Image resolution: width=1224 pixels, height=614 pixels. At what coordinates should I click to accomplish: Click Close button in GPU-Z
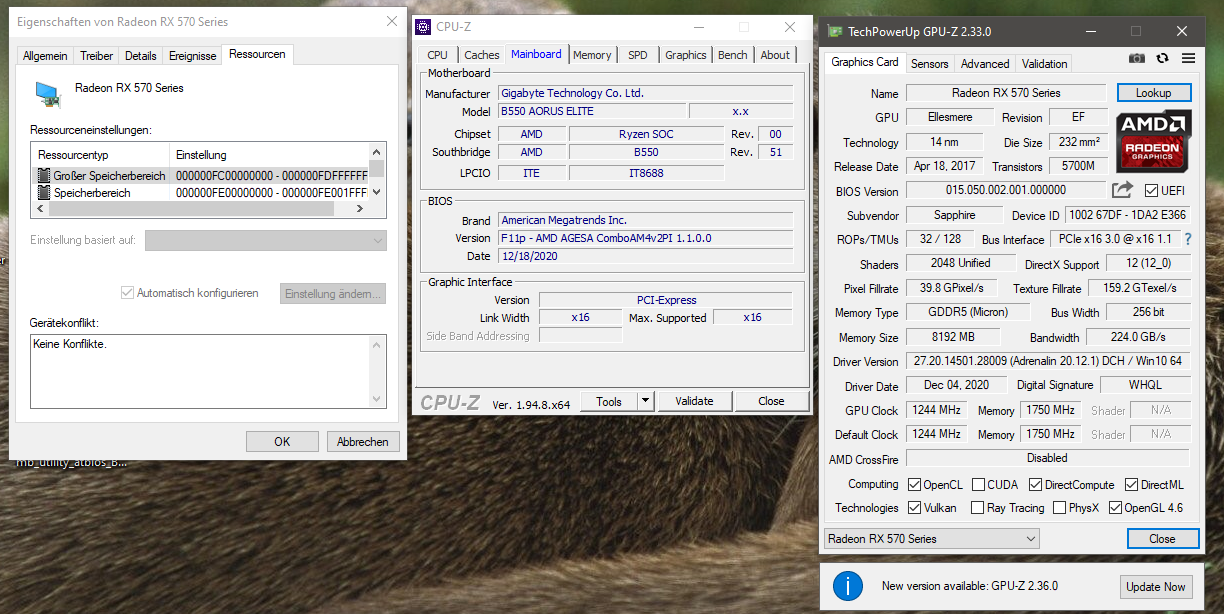pyautogui.click(x=1162, y=539)
